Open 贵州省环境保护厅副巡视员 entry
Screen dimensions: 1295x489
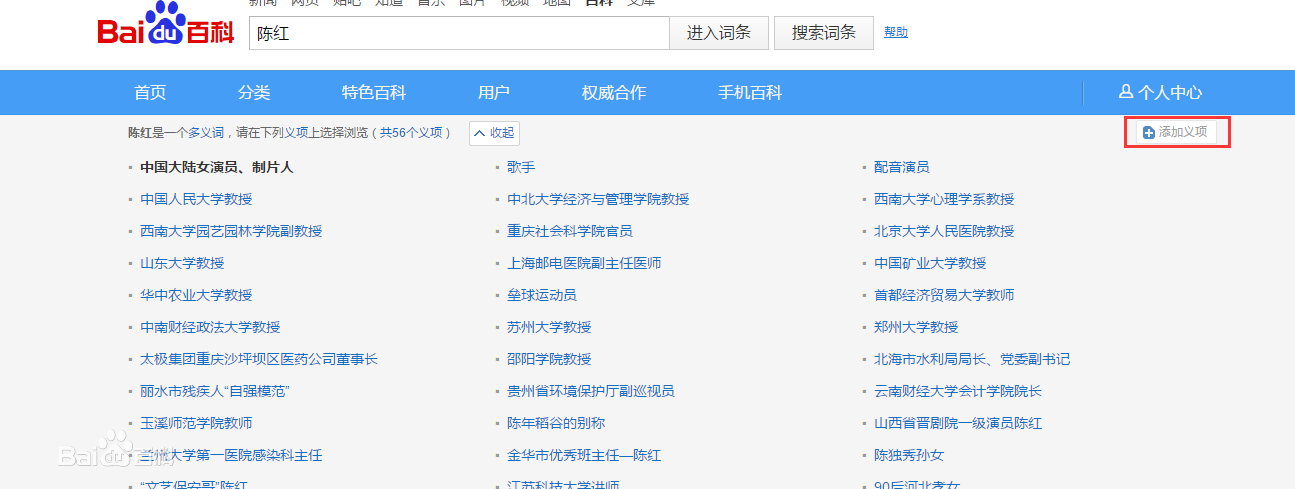pyautogui.click(x=591, y=391)
